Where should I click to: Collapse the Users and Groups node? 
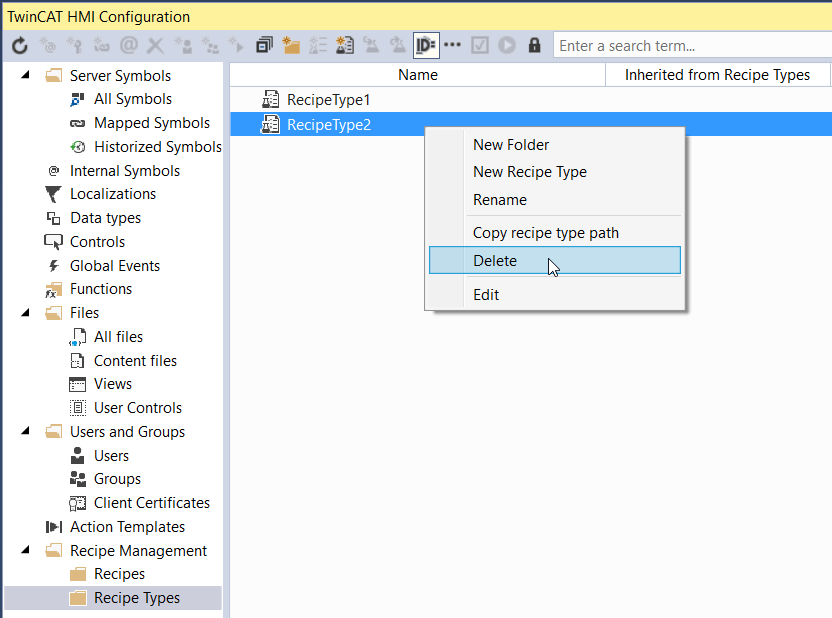[x=25, y=431]
